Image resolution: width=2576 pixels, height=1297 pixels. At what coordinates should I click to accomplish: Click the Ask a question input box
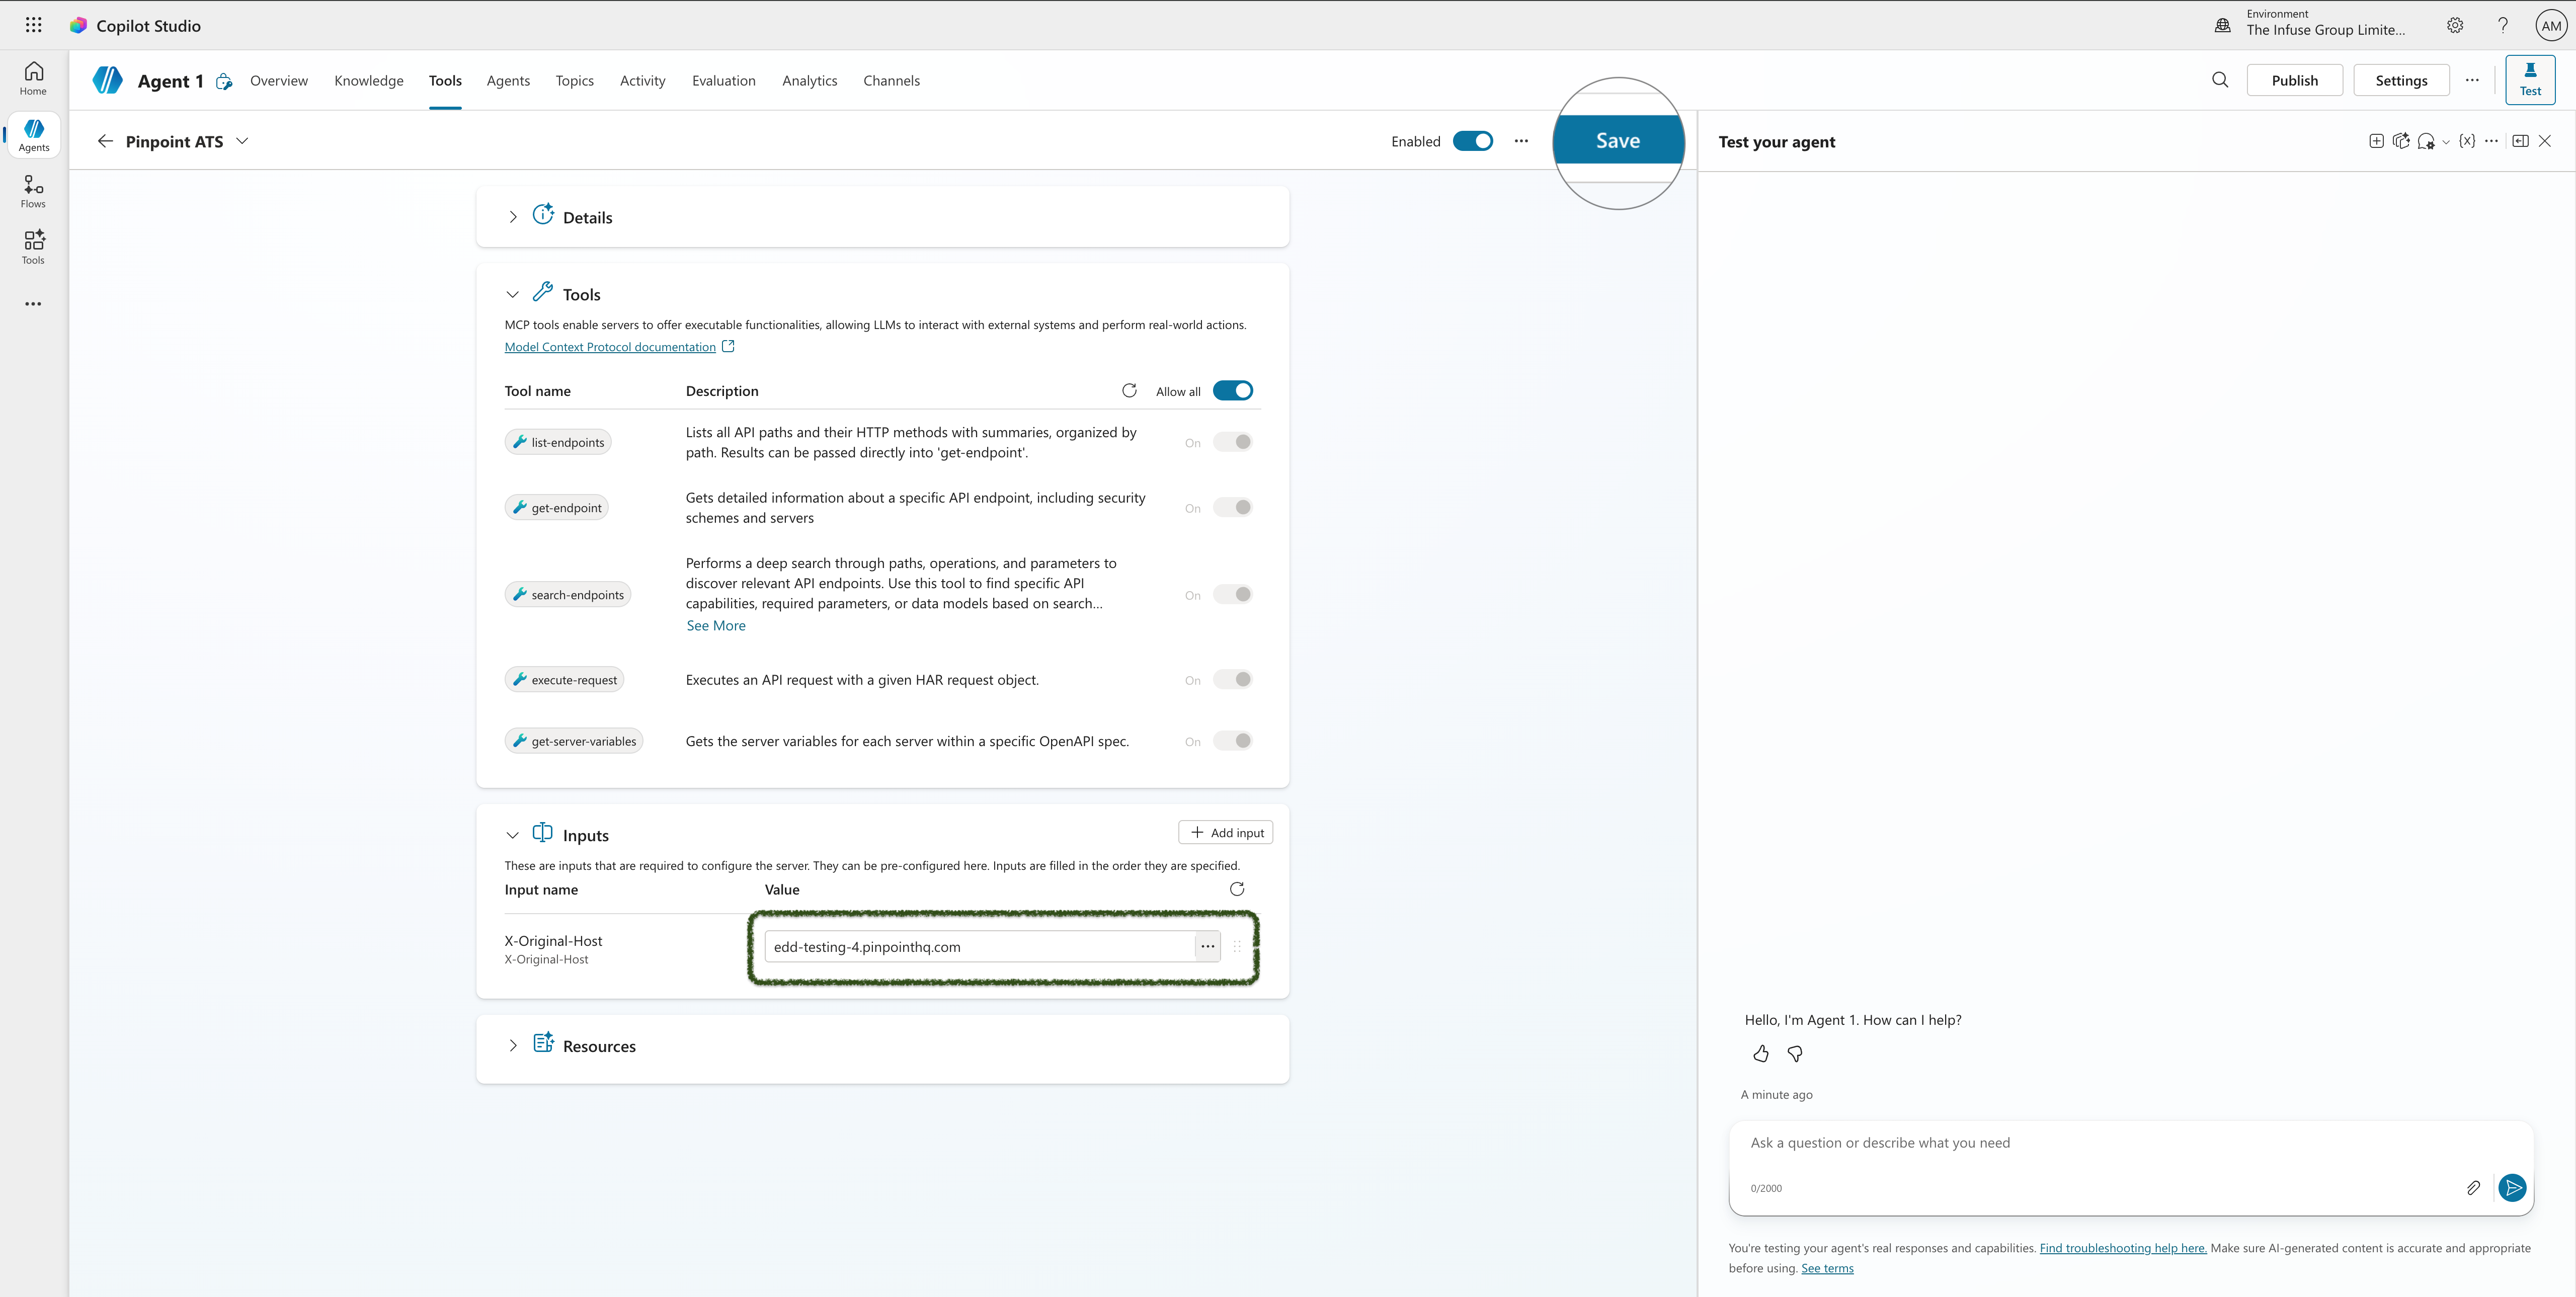tap(2130, 1143)
